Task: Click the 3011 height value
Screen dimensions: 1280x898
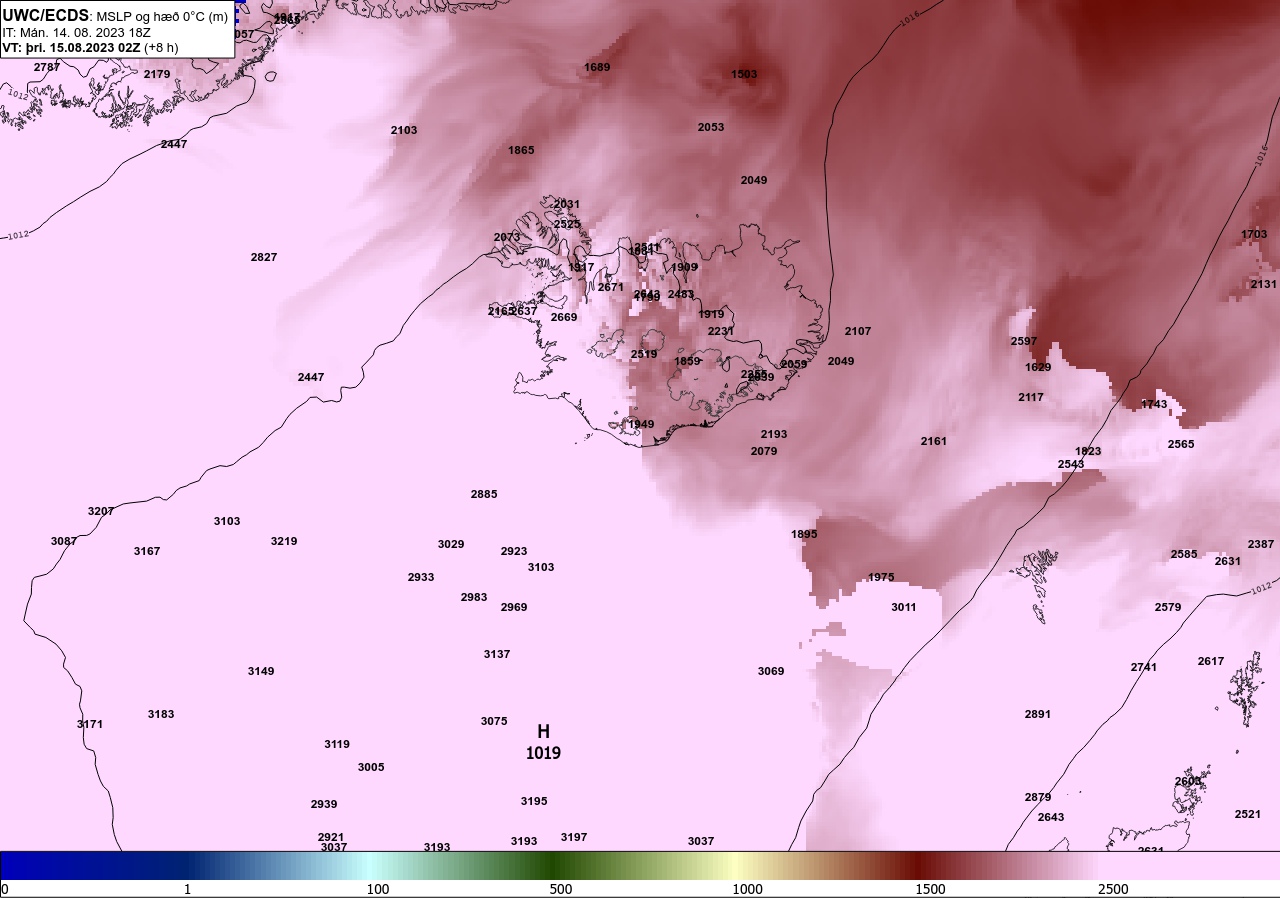Action: click(x=904, y=607)
